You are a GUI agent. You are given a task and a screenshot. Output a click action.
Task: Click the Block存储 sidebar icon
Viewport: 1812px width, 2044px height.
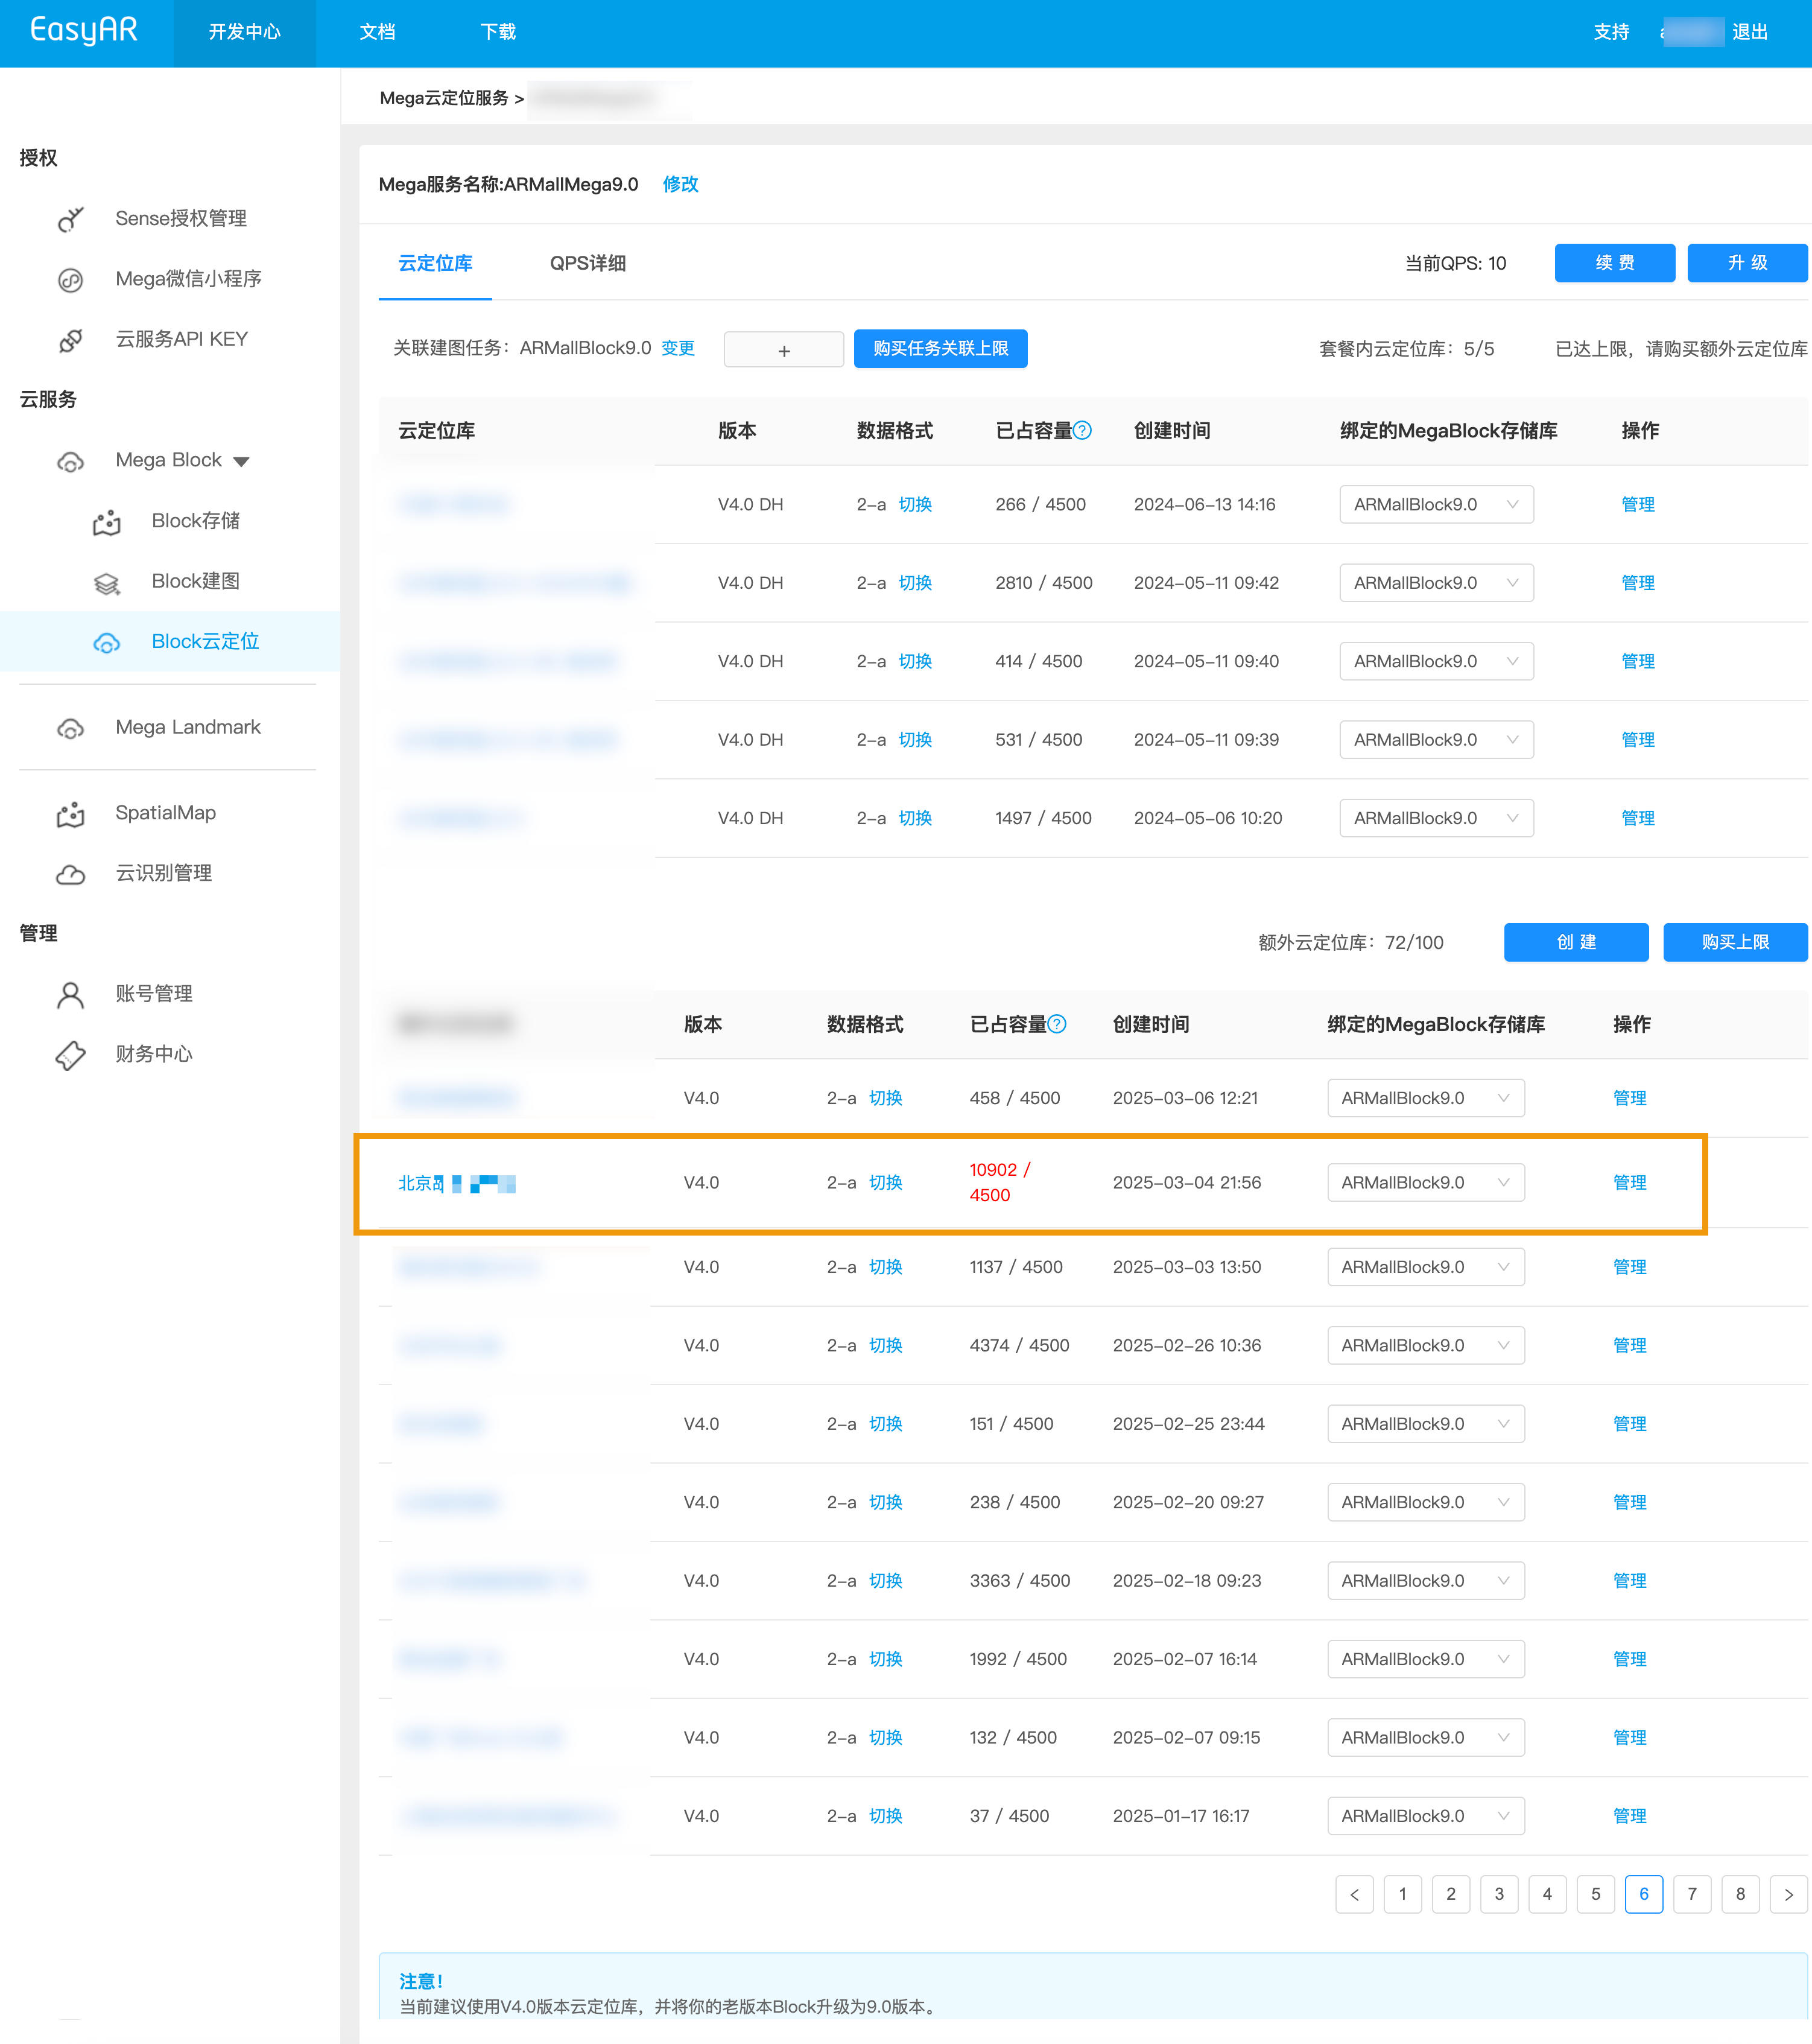106,522
